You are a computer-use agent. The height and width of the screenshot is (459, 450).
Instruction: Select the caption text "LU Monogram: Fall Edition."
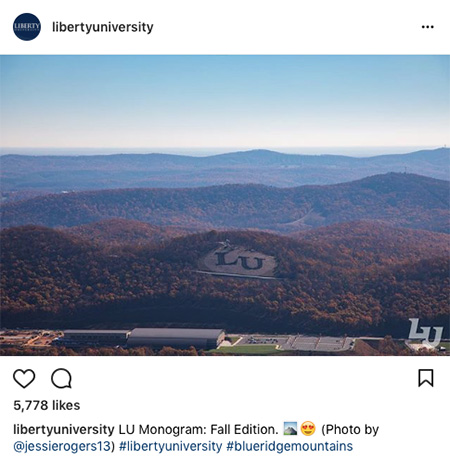tap(198, 429)
